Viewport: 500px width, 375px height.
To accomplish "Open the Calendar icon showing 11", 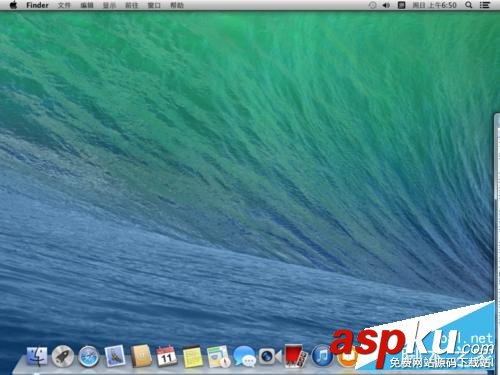I will click(166, 356).
